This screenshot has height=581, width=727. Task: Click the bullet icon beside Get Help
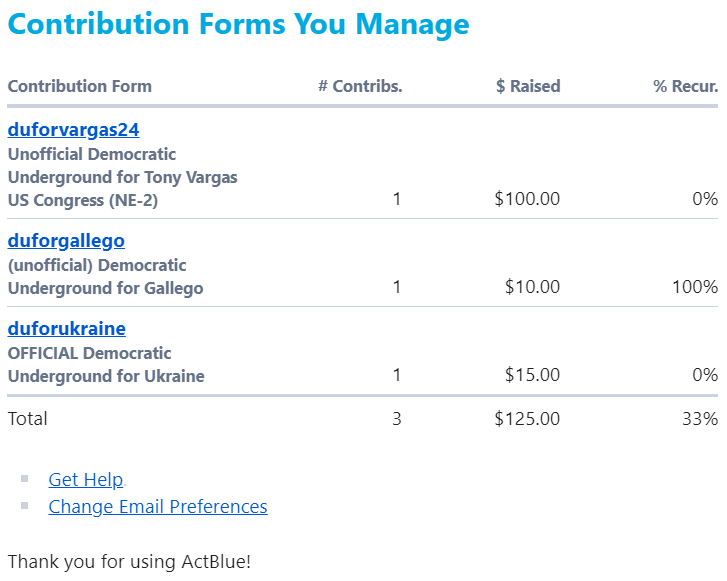tap(25, 479)
